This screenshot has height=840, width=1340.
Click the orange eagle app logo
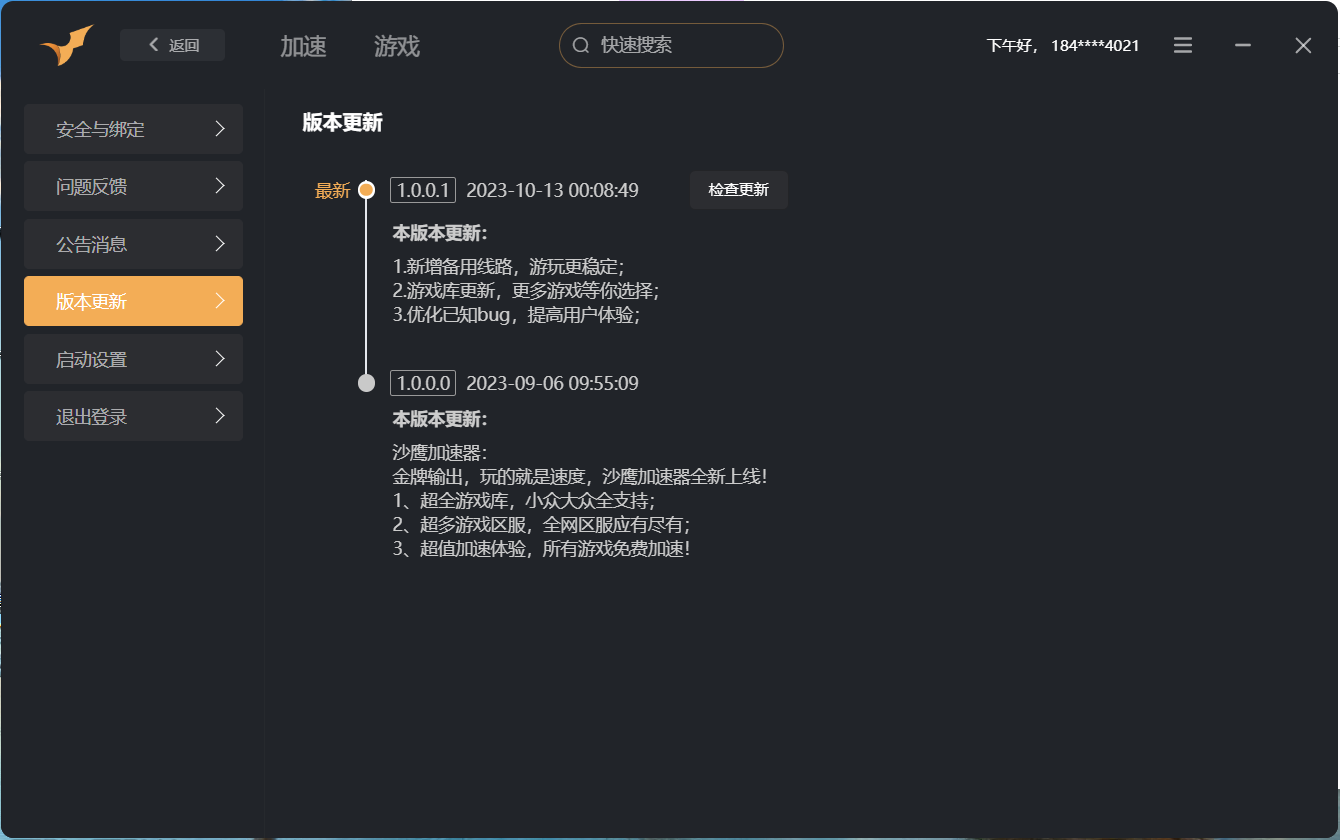[66, 45]
